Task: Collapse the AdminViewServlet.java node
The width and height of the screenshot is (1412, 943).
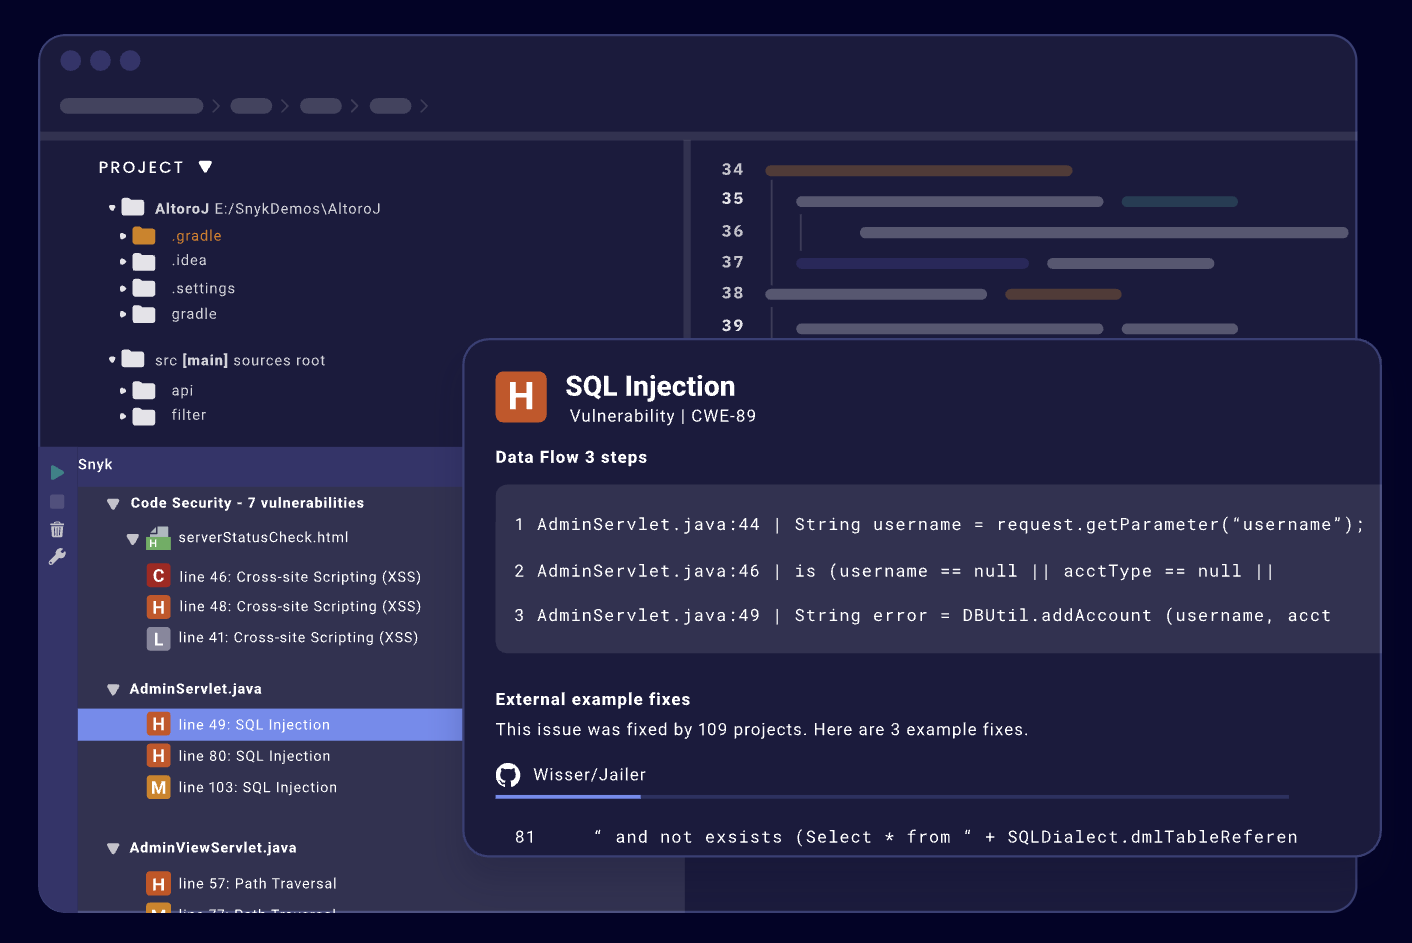Action: 113,849
